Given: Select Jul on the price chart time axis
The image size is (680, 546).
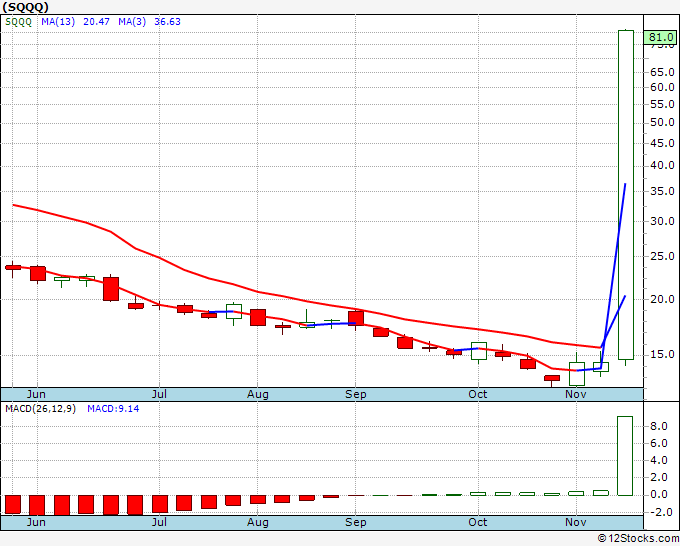Looking at the screenshot, I should tap(159, 394).
